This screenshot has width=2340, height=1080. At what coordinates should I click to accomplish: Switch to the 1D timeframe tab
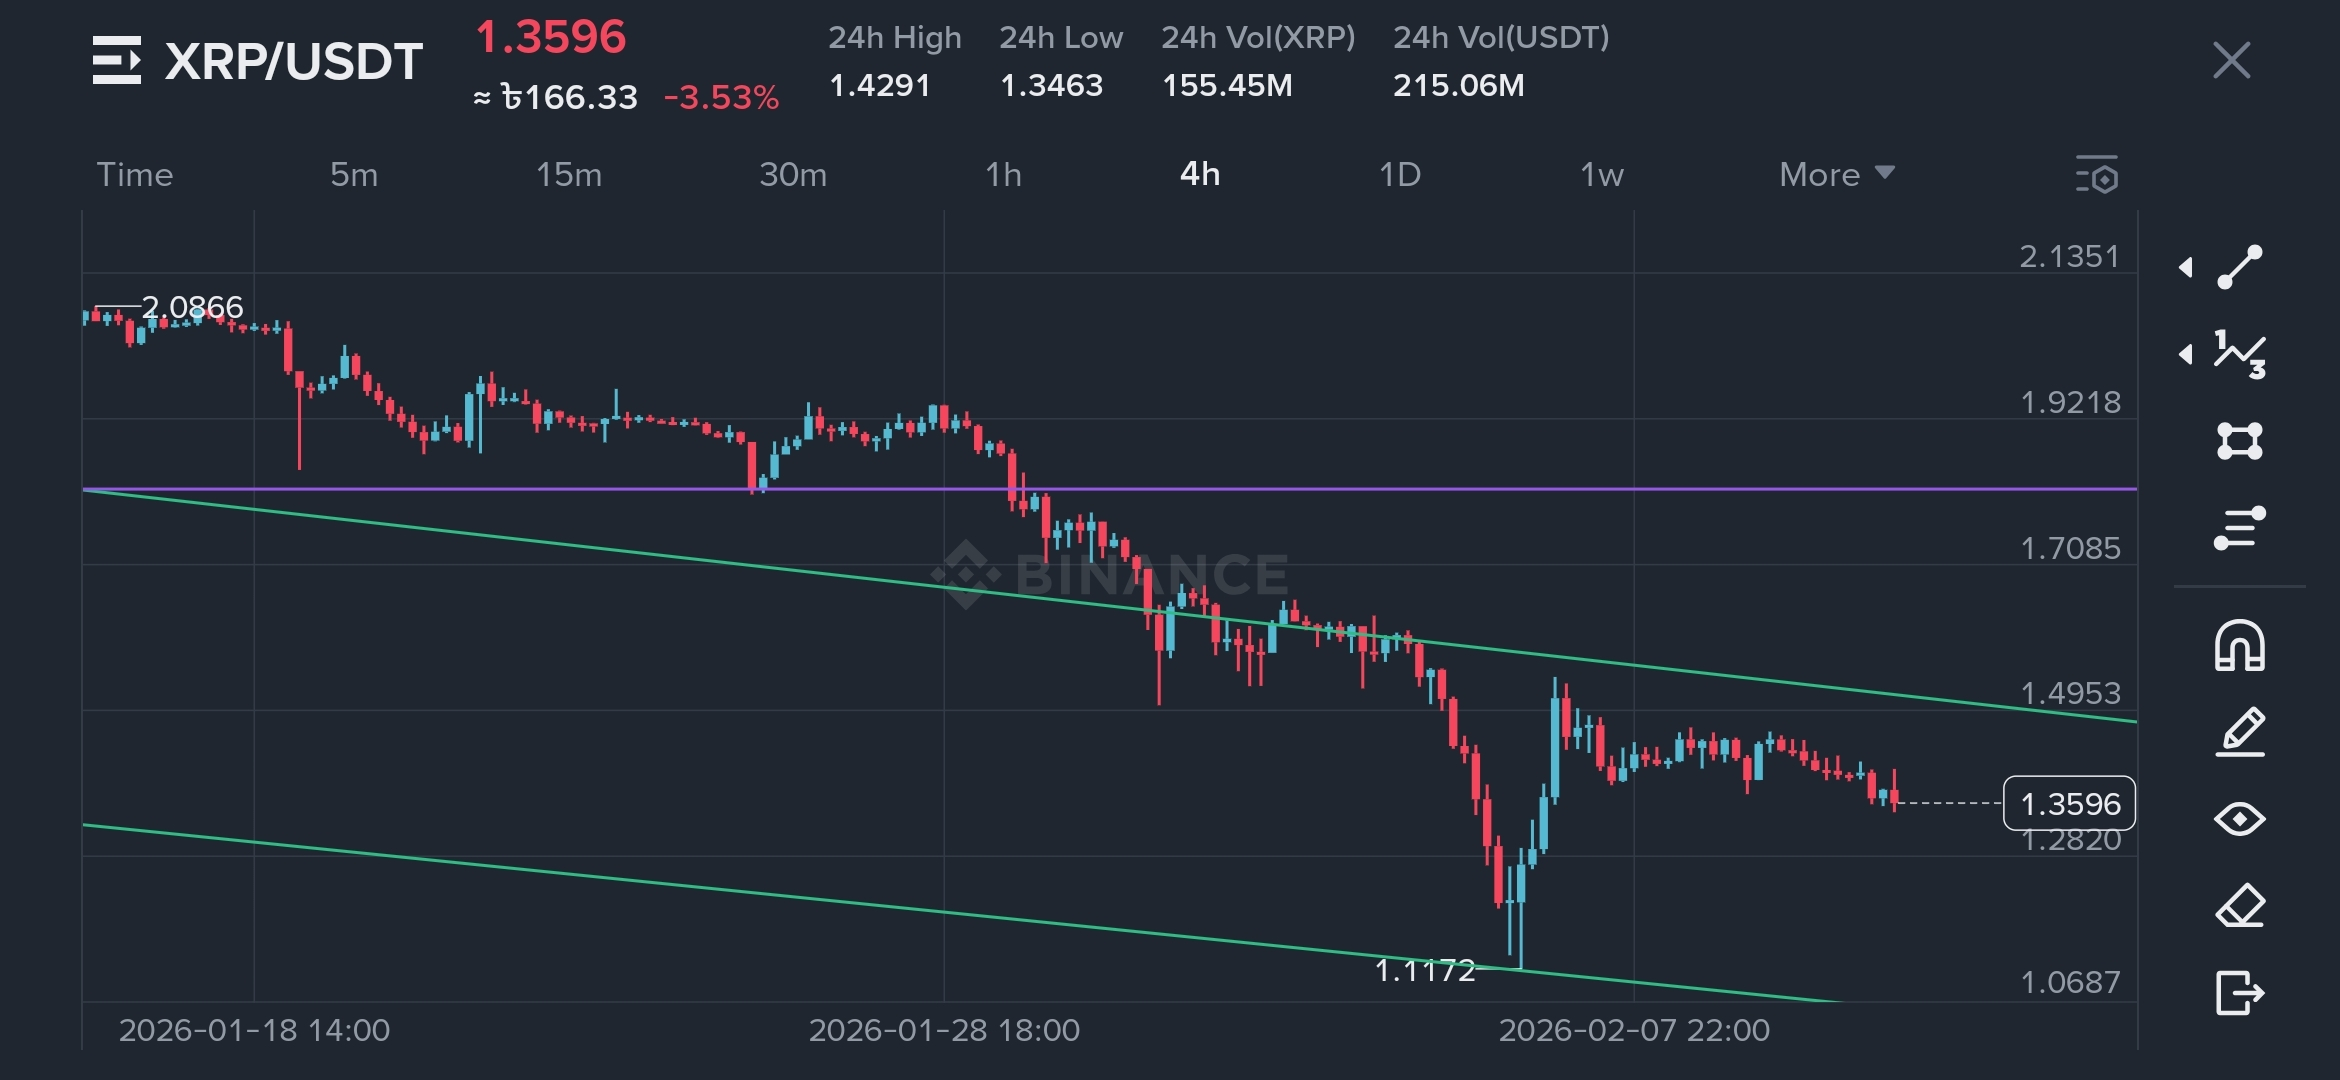tap(1399, 175)
